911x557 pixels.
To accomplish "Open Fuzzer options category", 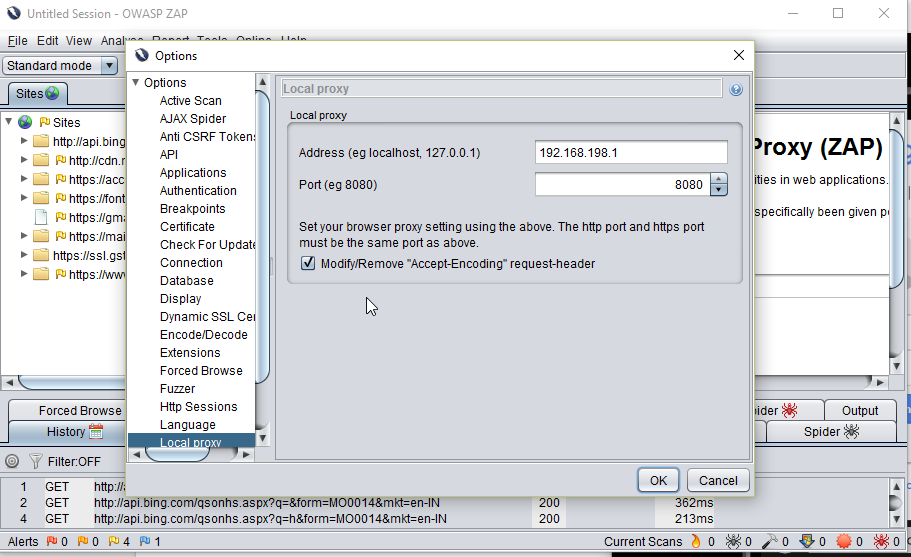I will 177,389.
